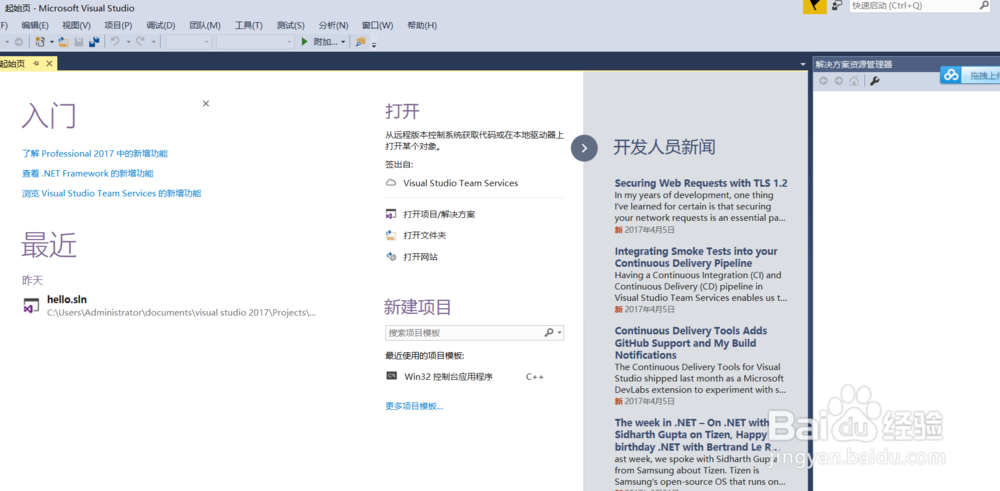This screenshot has width=1000, height=491.
Task: Toggle the pin on the 起始页 tab
Action: (36, 64)
